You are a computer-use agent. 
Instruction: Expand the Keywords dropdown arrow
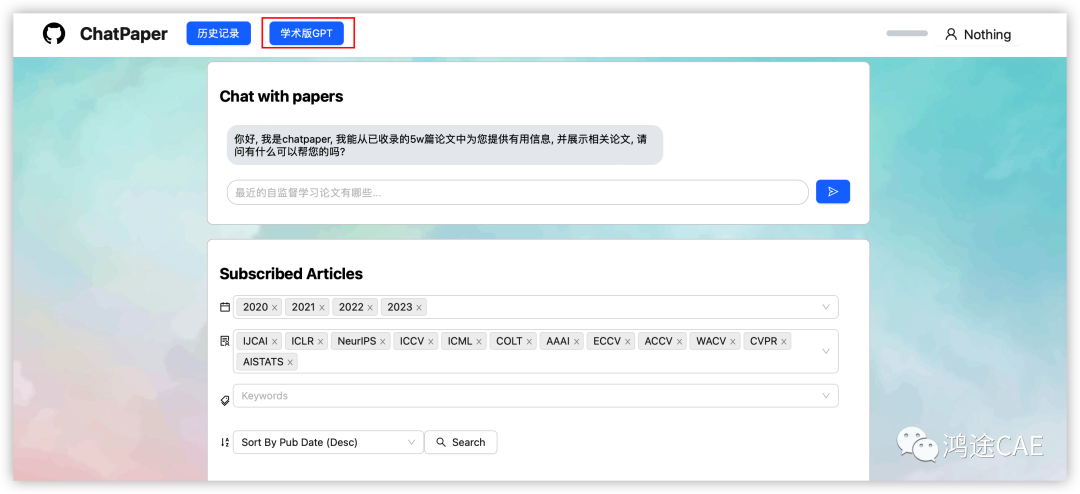coord(826,395)
